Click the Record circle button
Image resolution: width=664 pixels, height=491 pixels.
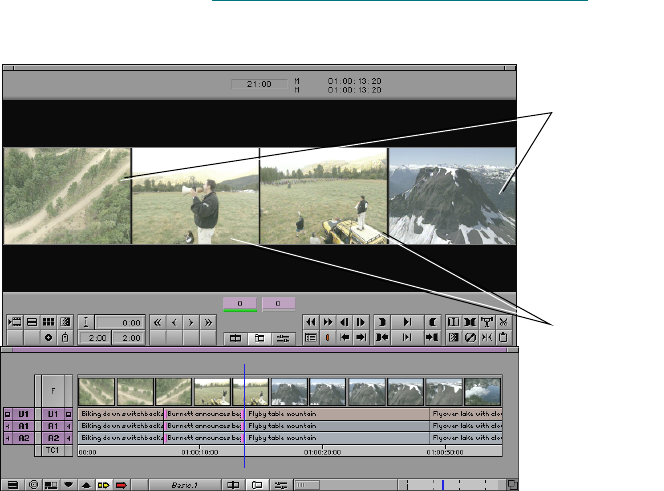pyautogui.click(x=48, y=338)
